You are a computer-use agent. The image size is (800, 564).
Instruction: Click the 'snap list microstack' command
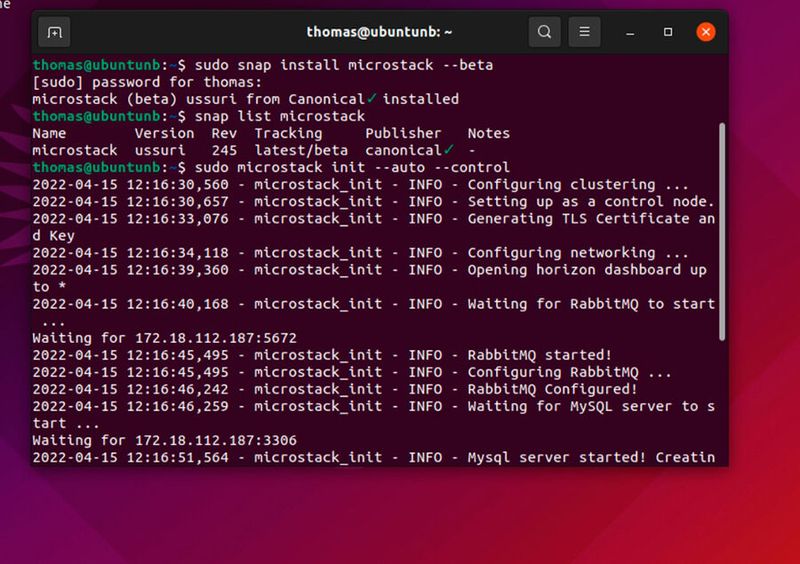click(x=280, y=116)
